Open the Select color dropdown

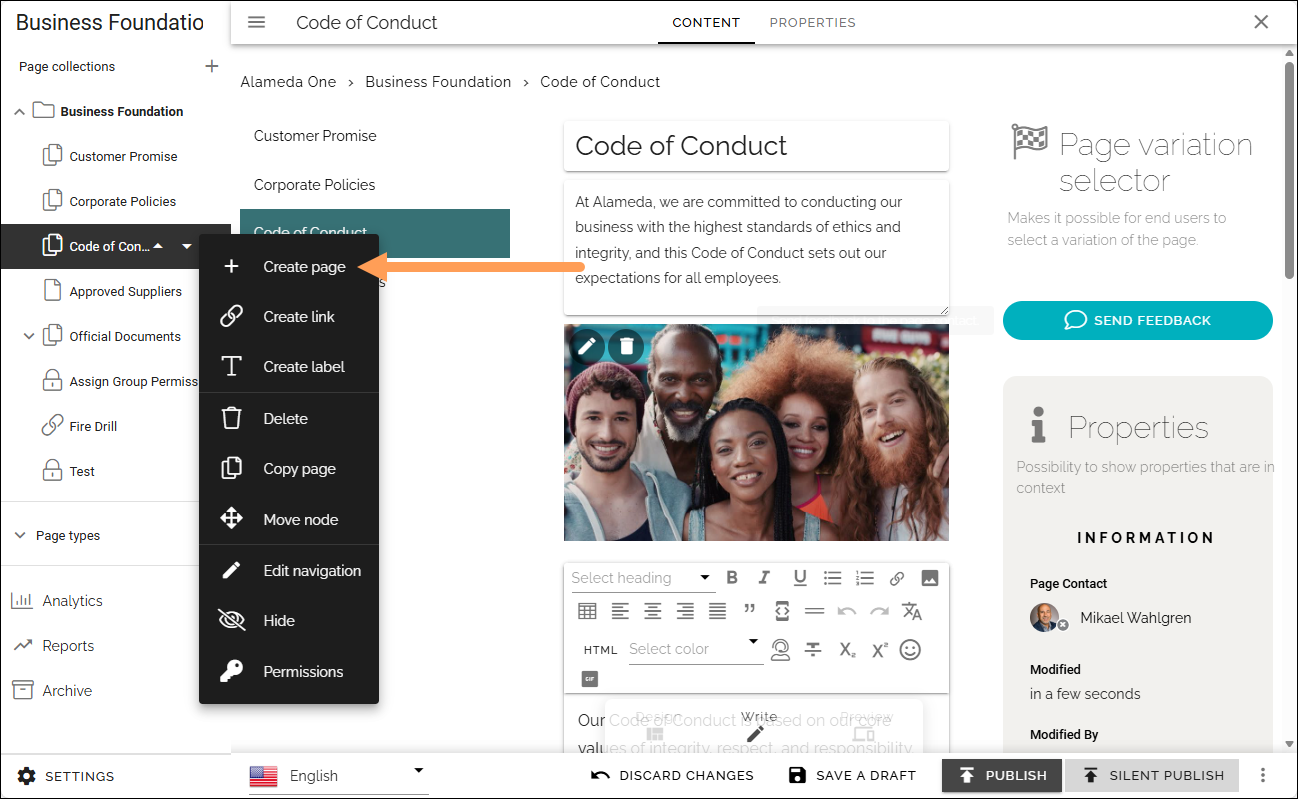694,649
